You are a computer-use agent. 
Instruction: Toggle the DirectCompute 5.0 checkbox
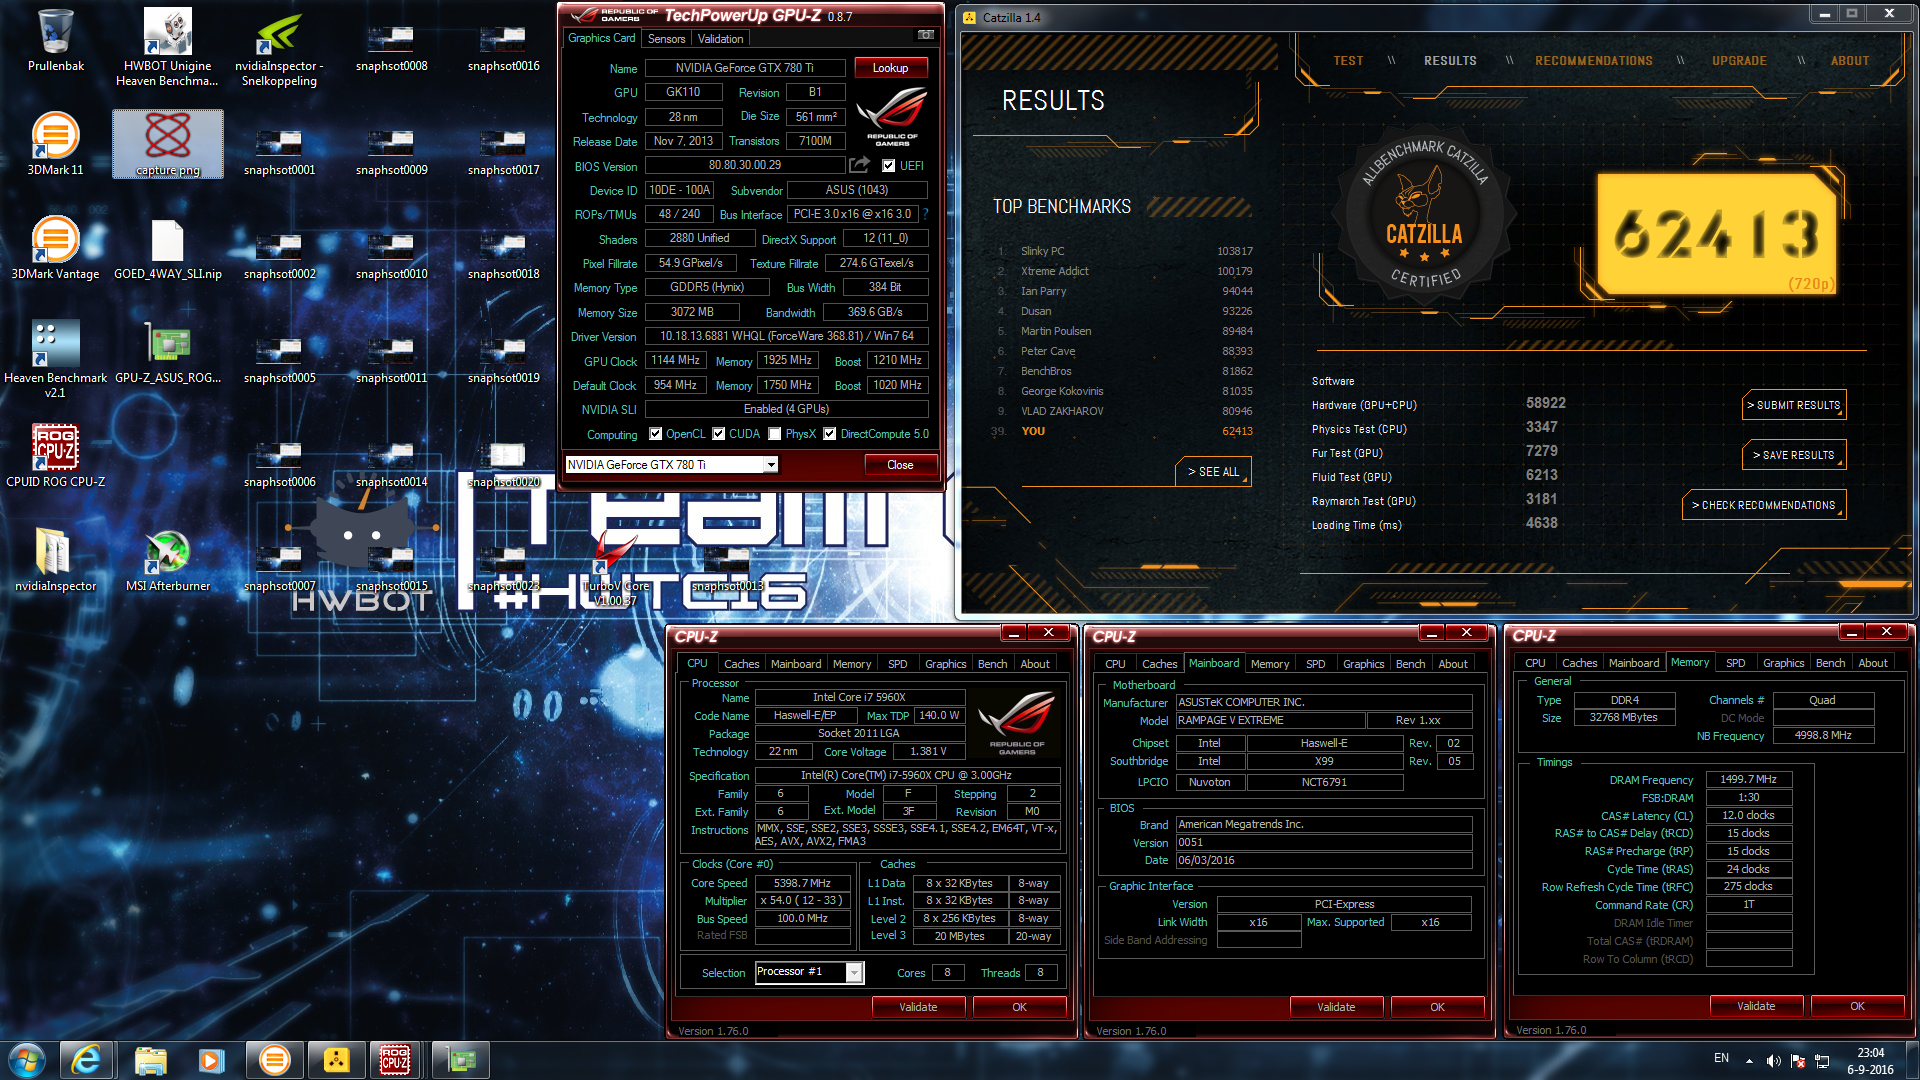pyautogui.click(x=829, y=434)
